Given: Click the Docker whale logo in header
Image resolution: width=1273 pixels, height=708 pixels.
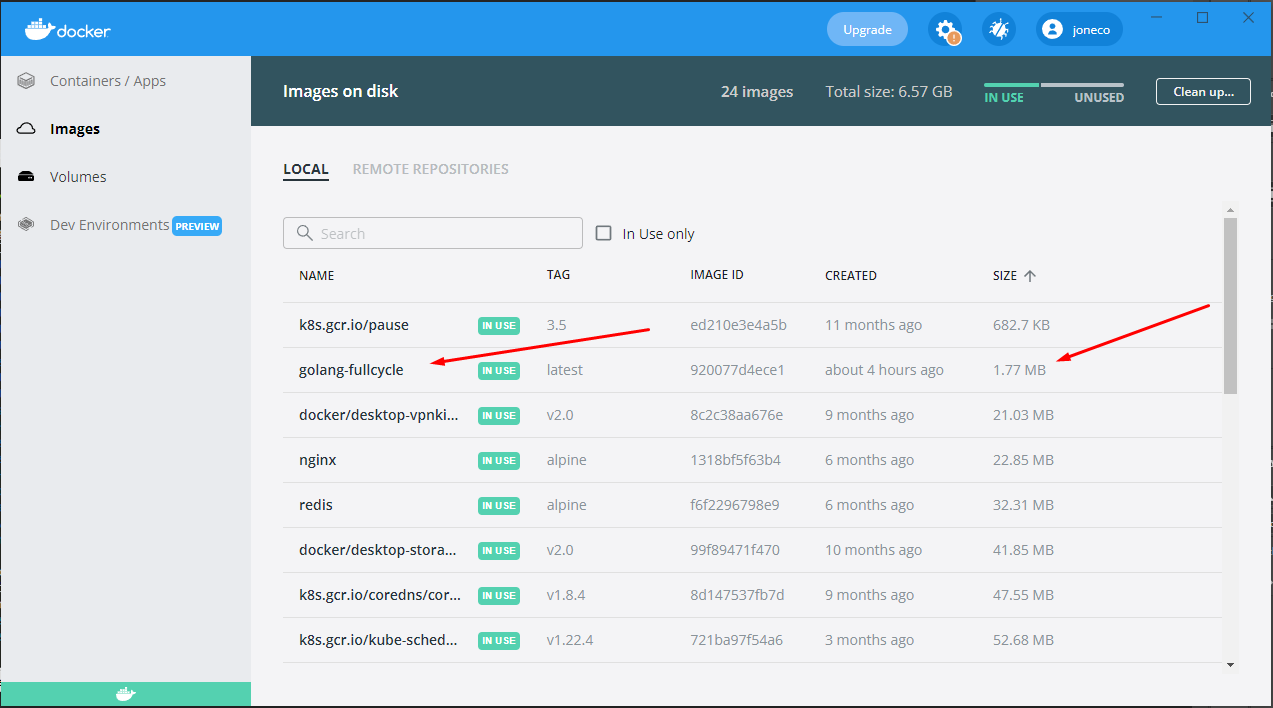Looking at the screenshot, I should click(x=67, y=29).
